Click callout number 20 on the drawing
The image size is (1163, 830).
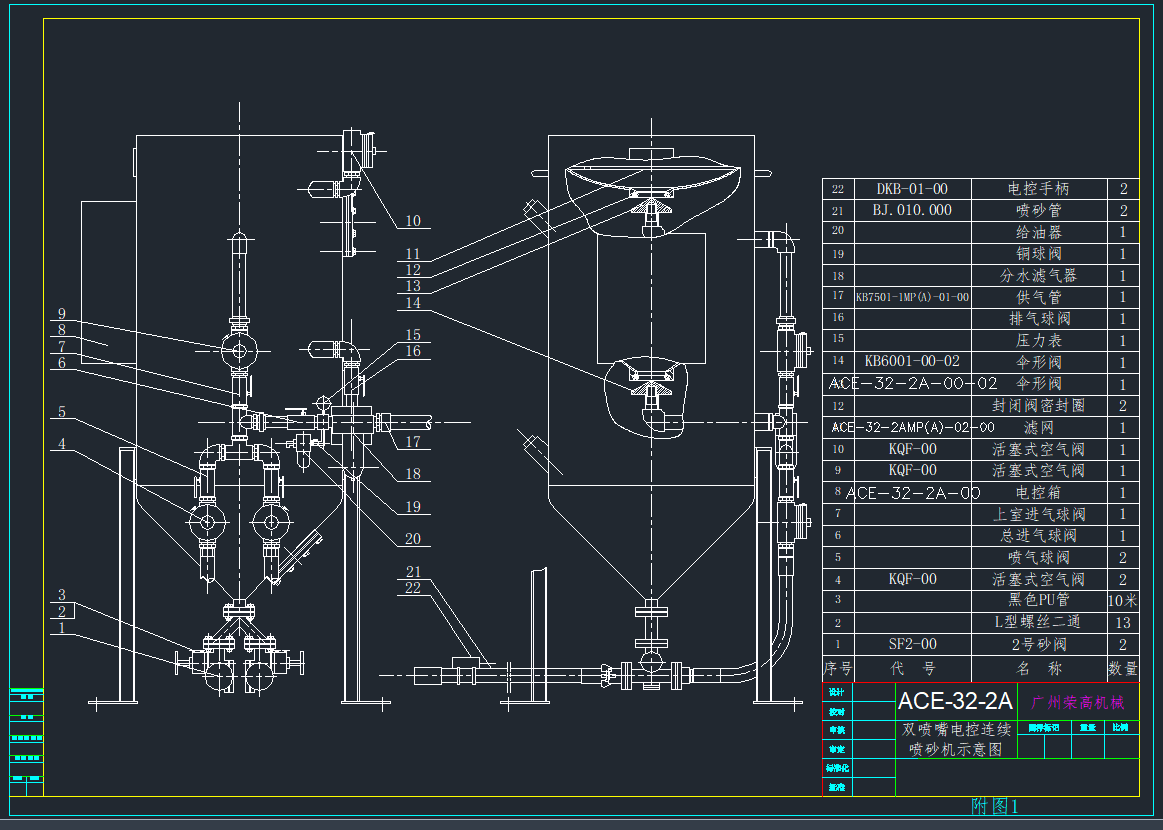click(413, 539)
